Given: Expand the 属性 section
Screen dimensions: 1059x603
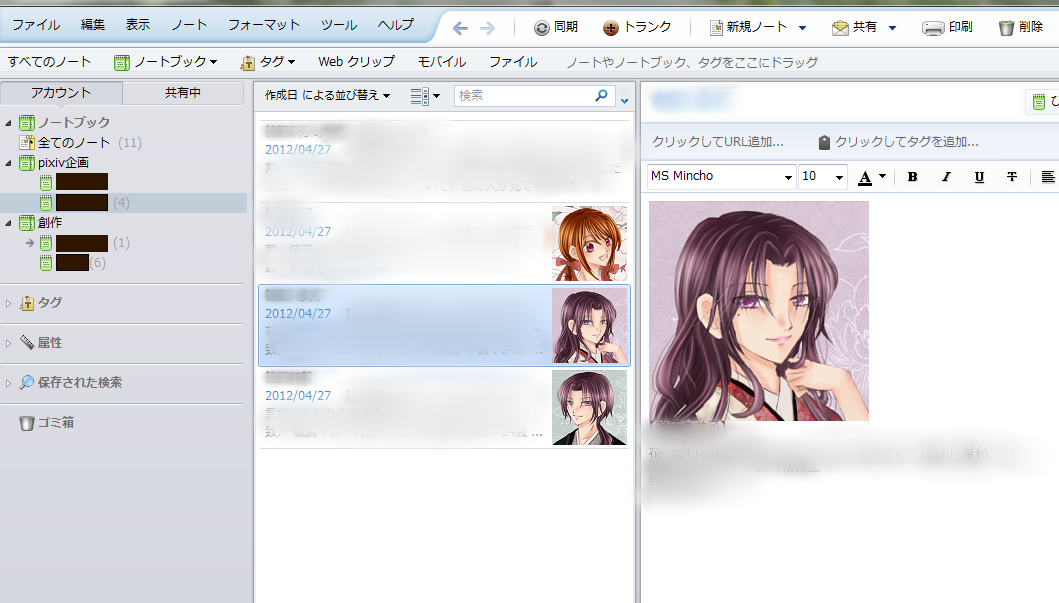Looking at the screenshot, I should tap(9, 343).
